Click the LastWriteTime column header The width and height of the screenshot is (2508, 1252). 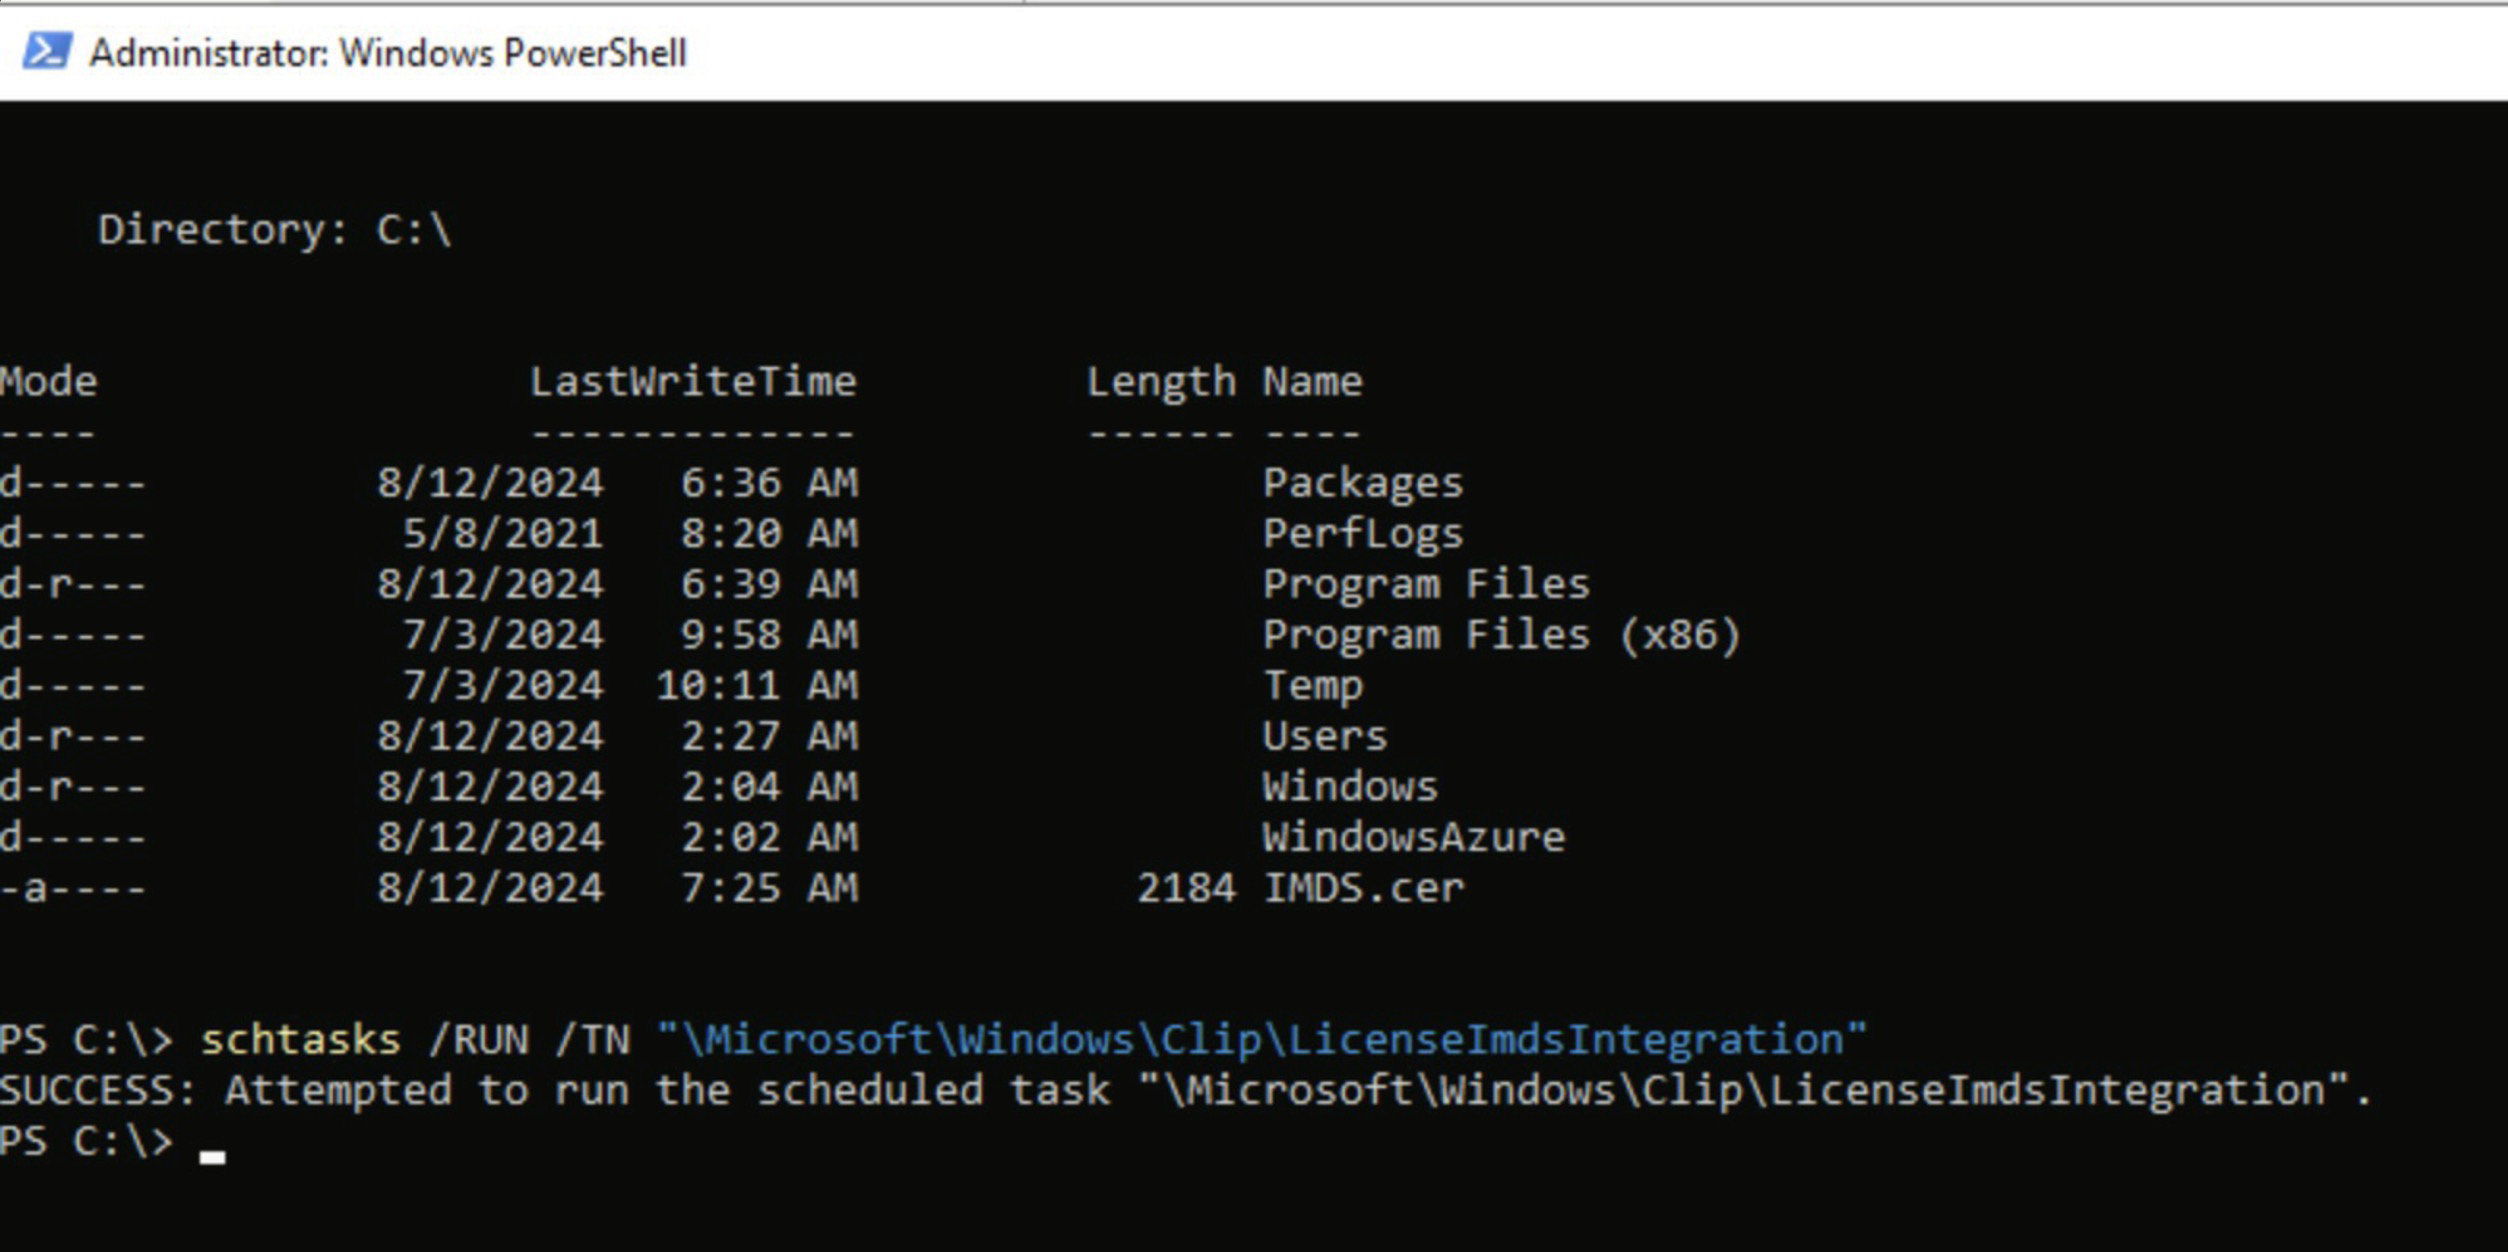coord(692,381)
